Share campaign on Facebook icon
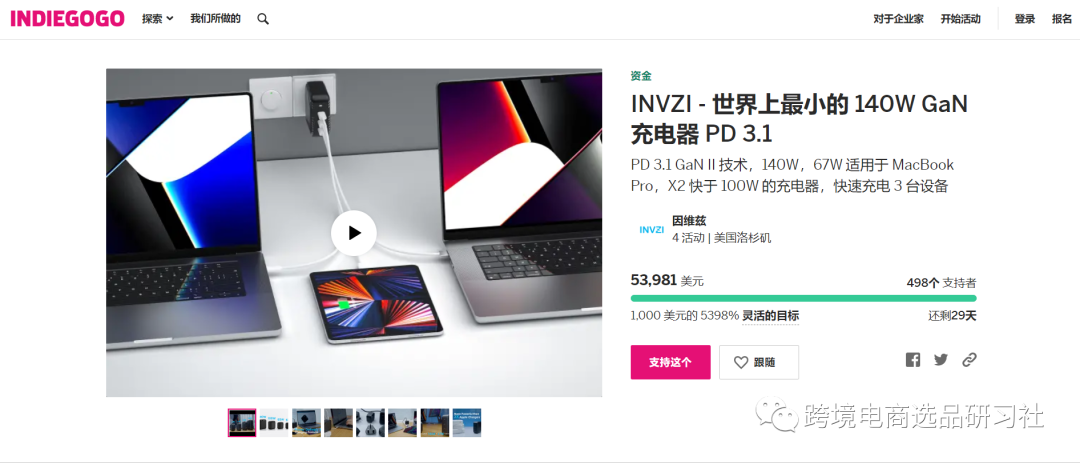 (x=913, y=360)
